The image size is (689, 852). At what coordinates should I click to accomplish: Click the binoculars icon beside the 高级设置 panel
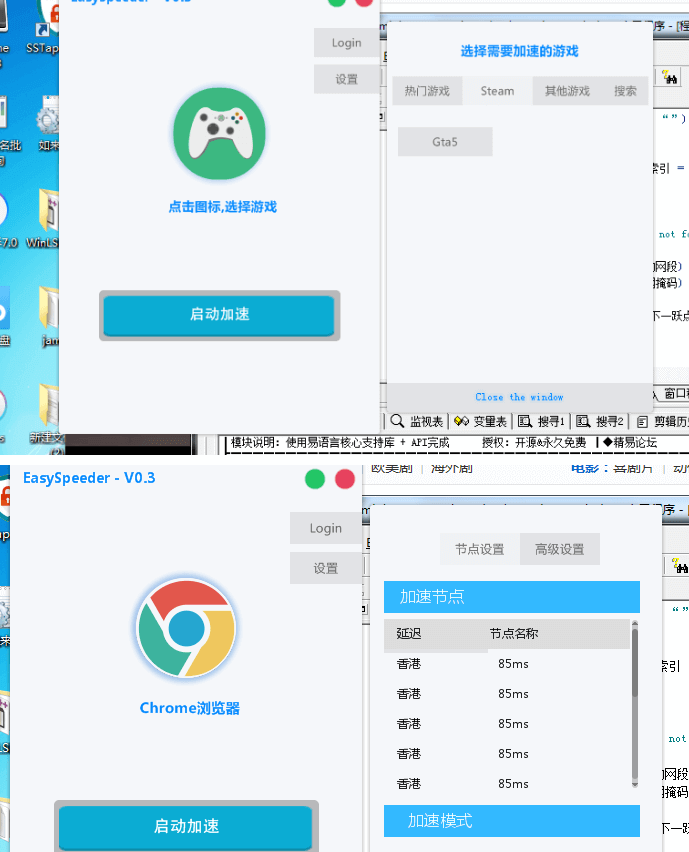(x=680, y=566)
